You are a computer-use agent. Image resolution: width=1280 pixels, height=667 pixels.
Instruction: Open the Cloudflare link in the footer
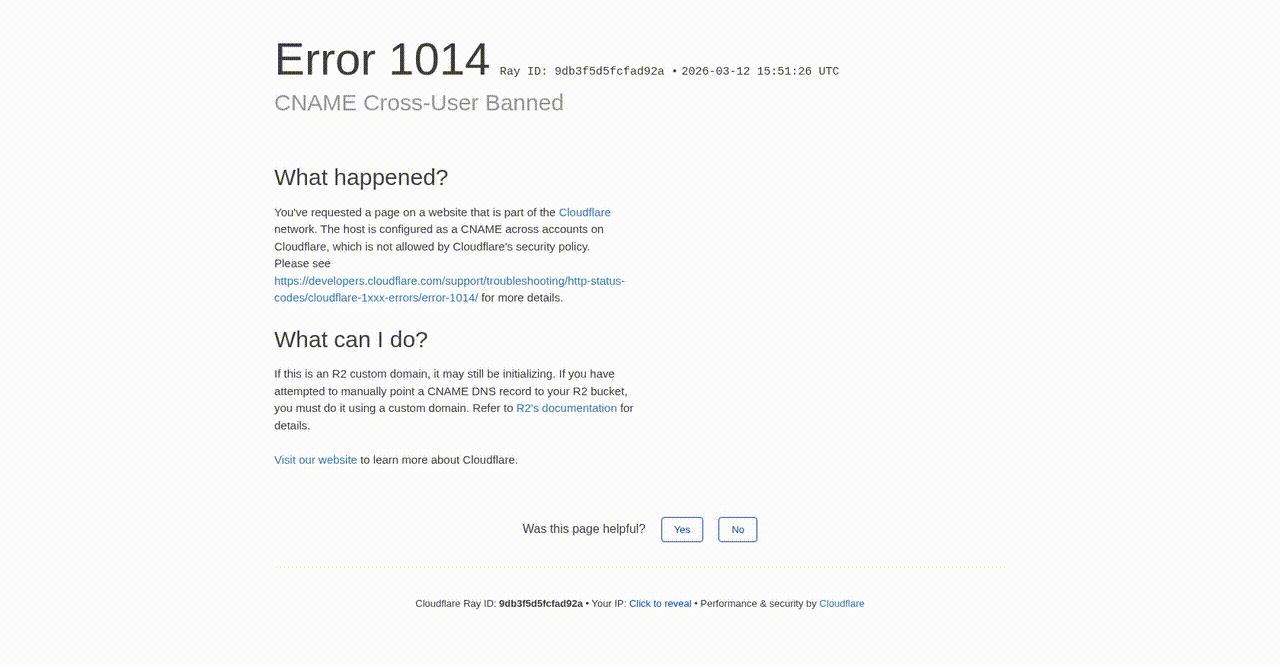[842, 604]
